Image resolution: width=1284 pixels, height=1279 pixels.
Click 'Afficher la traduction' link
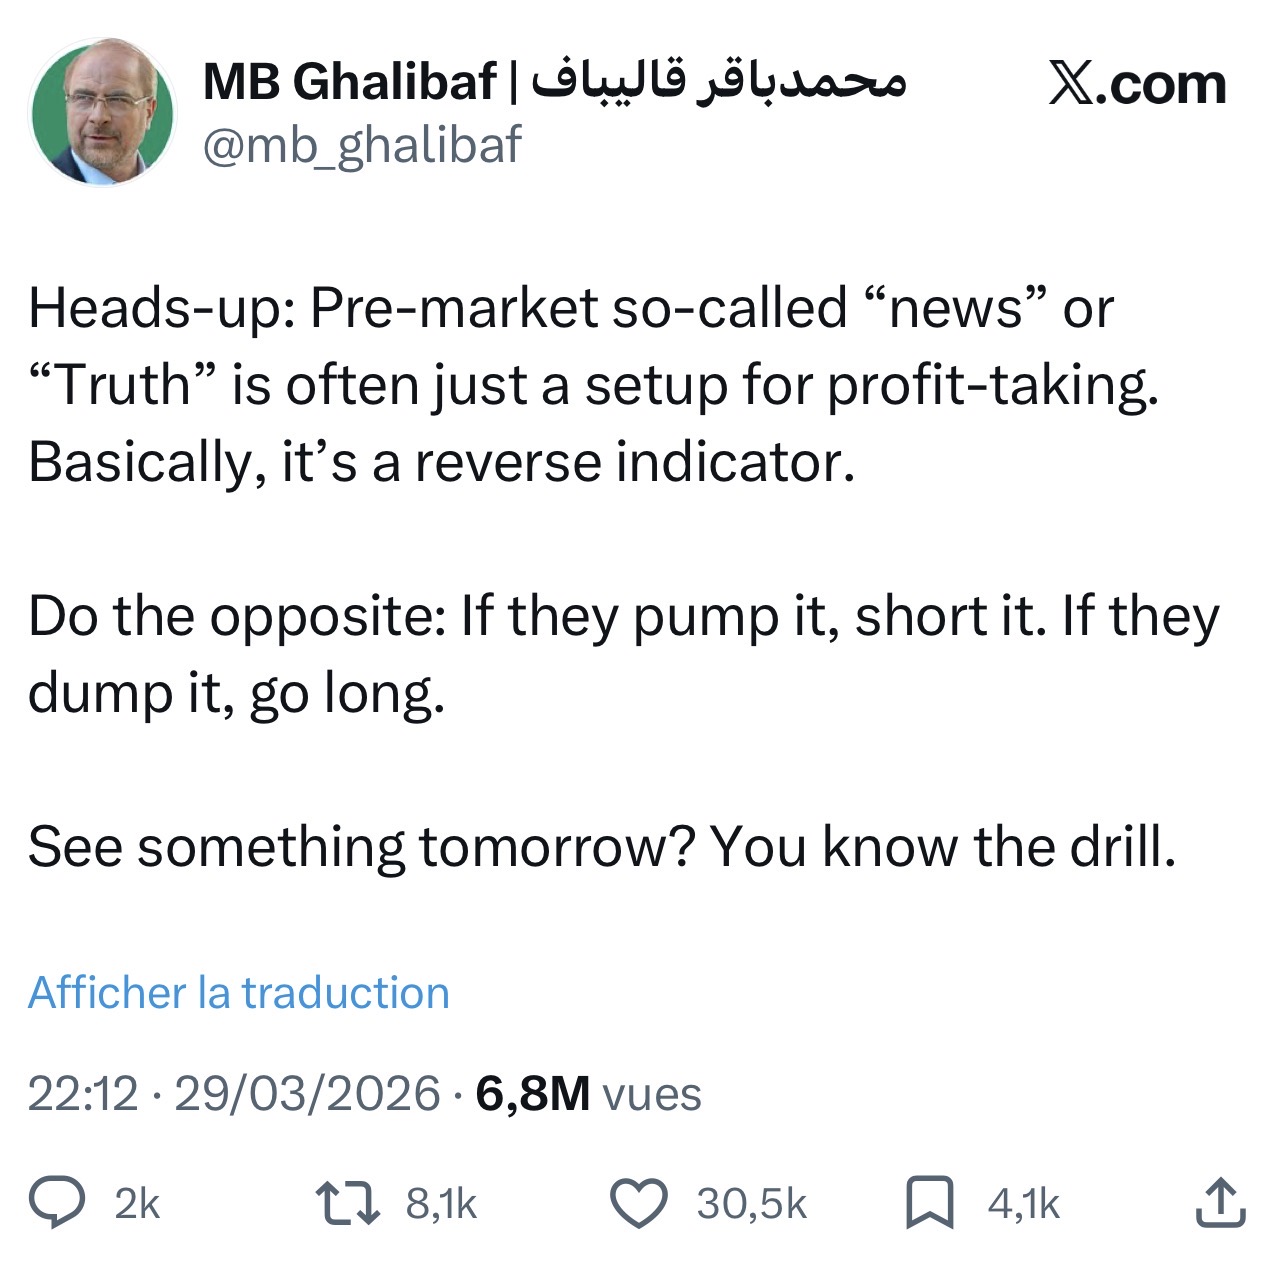[x=239, y=993]
